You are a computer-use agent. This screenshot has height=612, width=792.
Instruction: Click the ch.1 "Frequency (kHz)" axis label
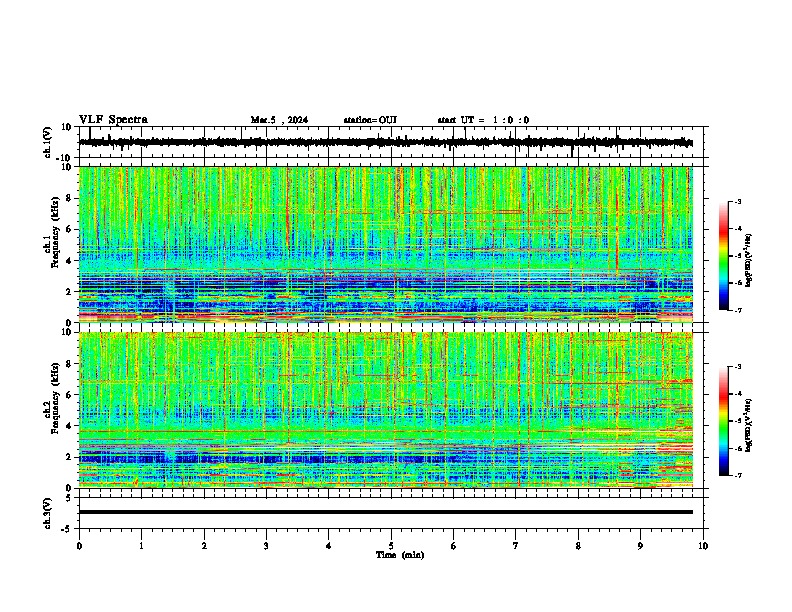tap(55, 233)
